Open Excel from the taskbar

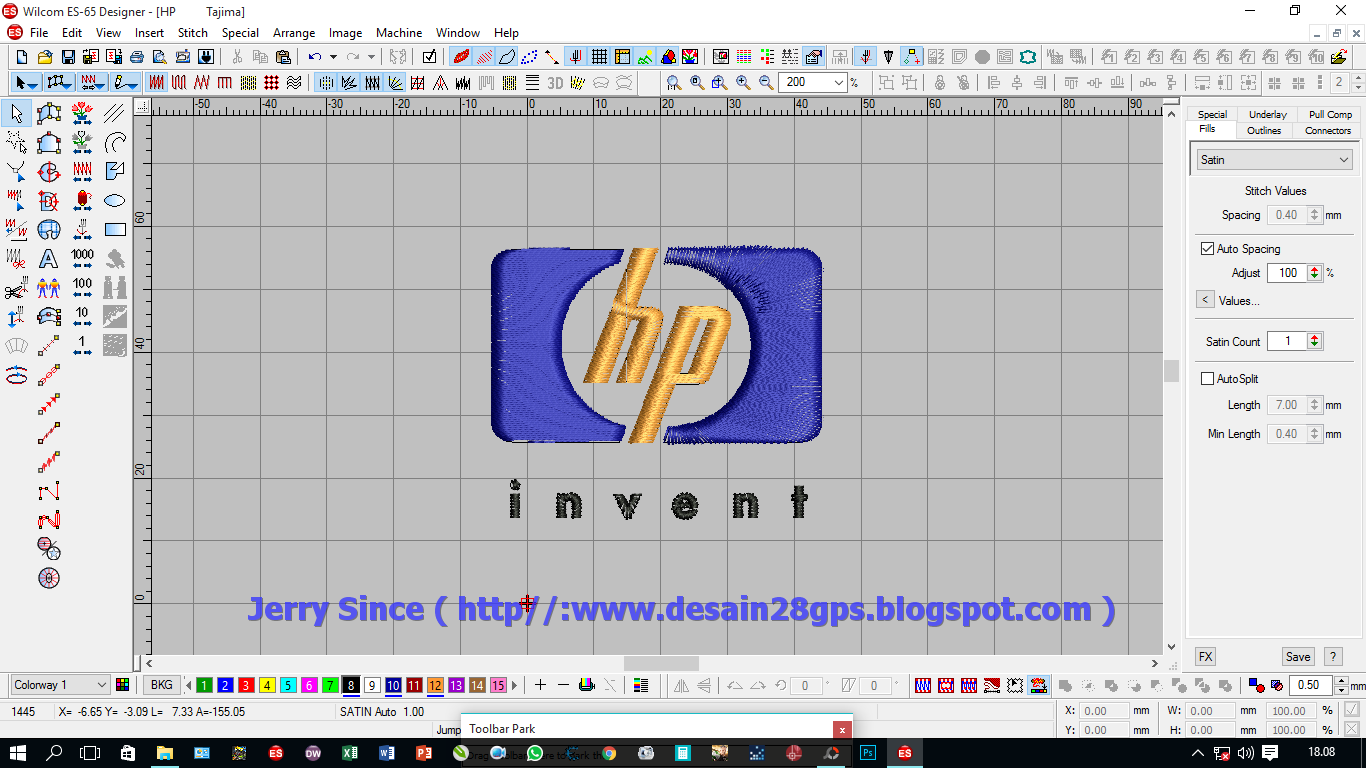(349, 753)
